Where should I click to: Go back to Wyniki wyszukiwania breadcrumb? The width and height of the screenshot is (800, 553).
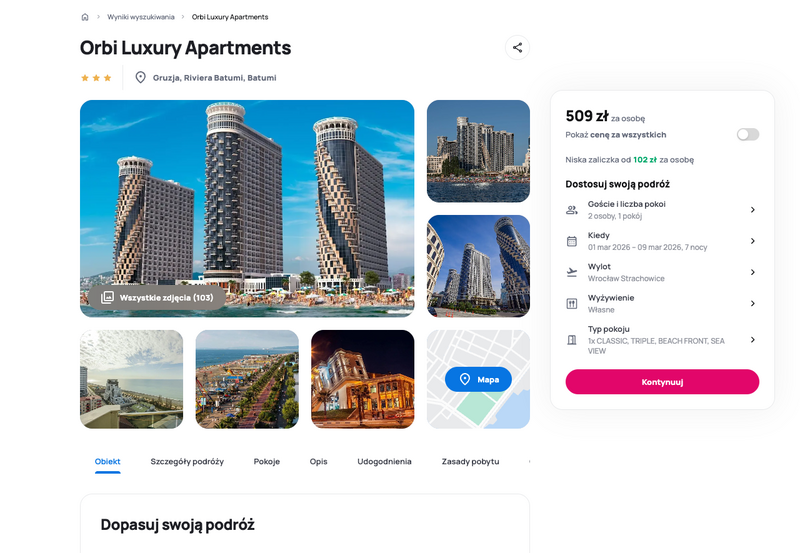[x=141, y=17]
